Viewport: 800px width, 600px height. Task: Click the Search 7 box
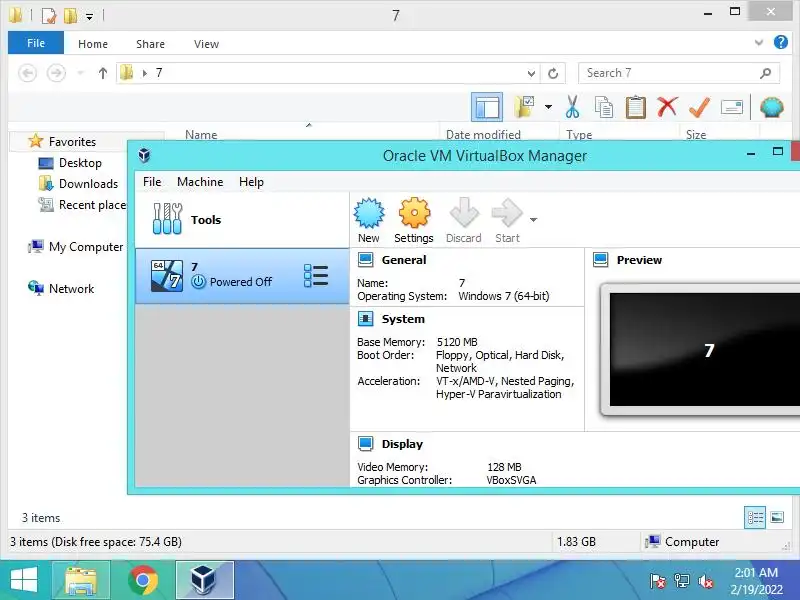click(679, 73)
